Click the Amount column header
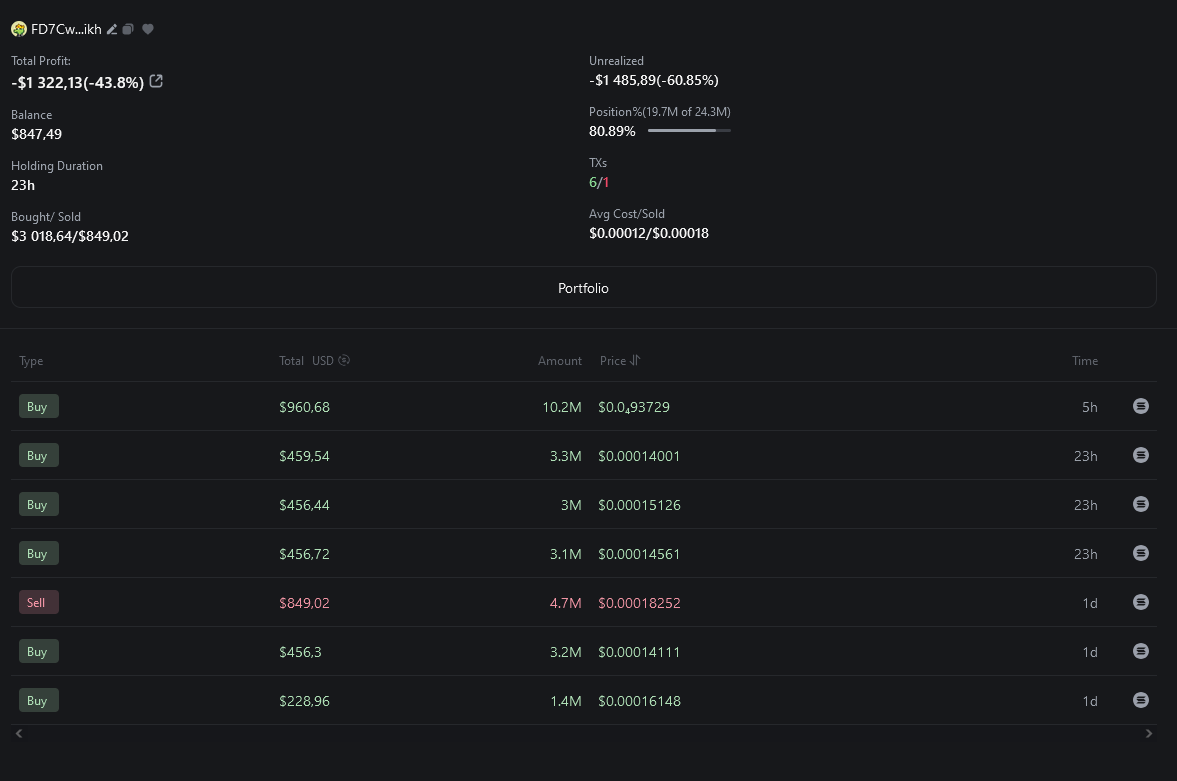Image resolution: width=1177 pixels, height=781 pixels. pos(560,361)
